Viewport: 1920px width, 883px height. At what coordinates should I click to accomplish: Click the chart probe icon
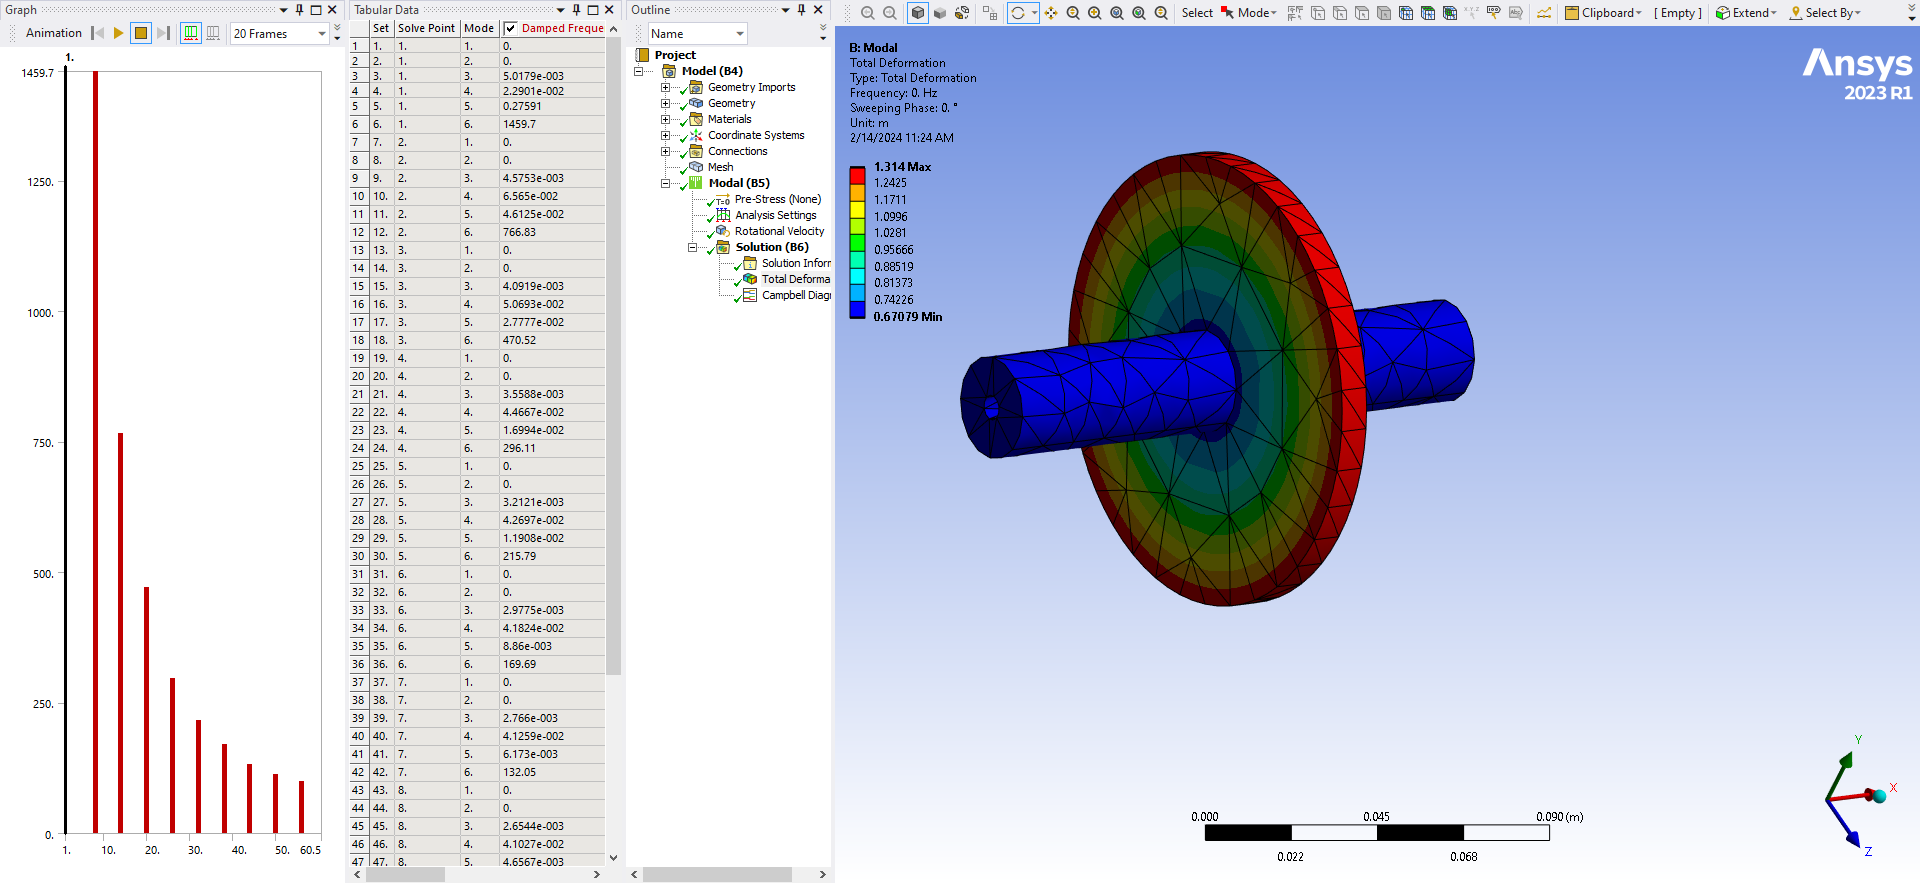(1545, 13)
